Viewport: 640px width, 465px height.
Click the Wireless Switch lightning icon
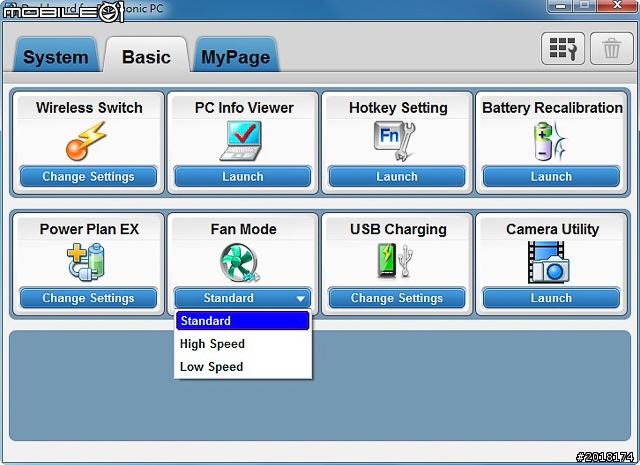[86, 141]
